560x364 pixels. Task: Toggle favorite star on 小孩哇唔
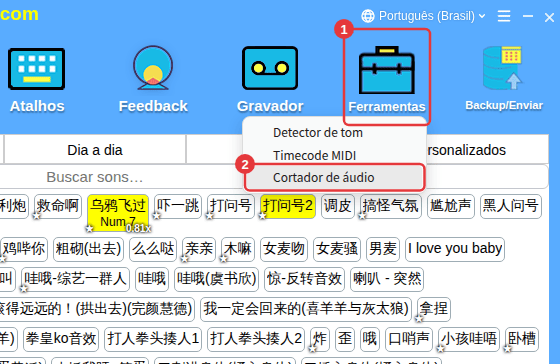tap(440, 349)
